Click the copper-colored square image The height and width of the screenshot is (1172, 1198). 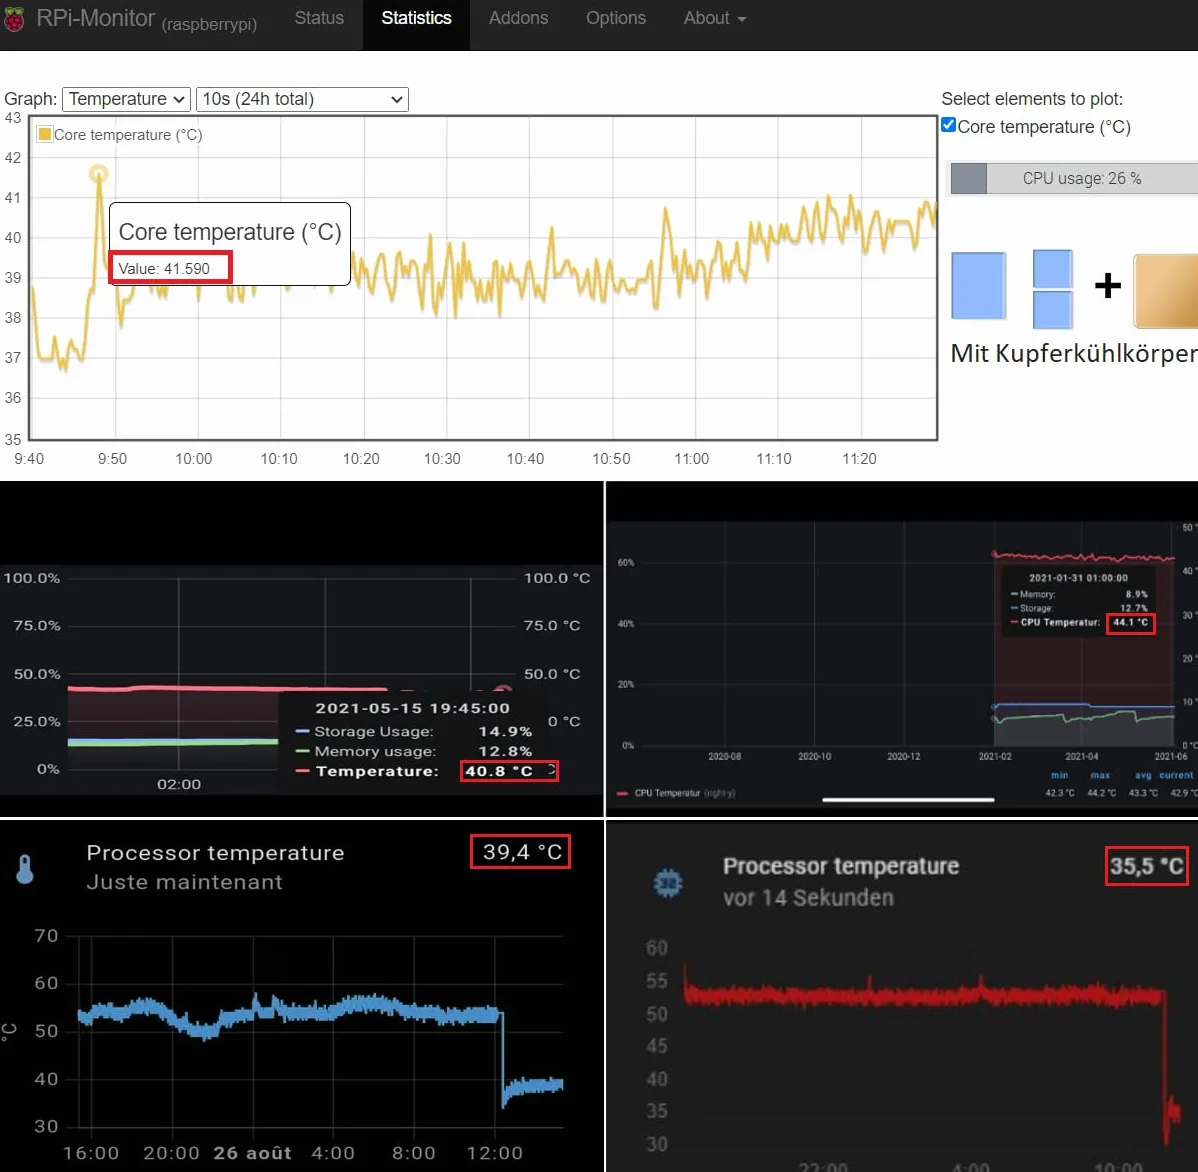(x=1166, y=291)
